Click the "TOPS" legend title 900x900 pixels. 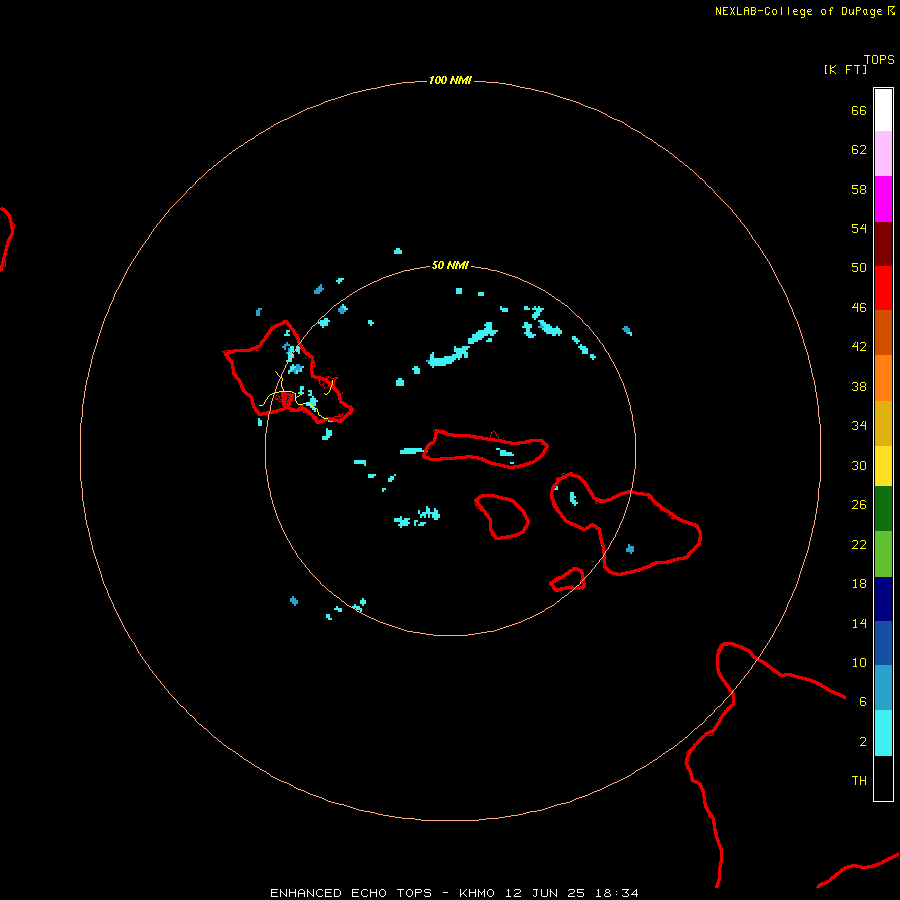879,60
